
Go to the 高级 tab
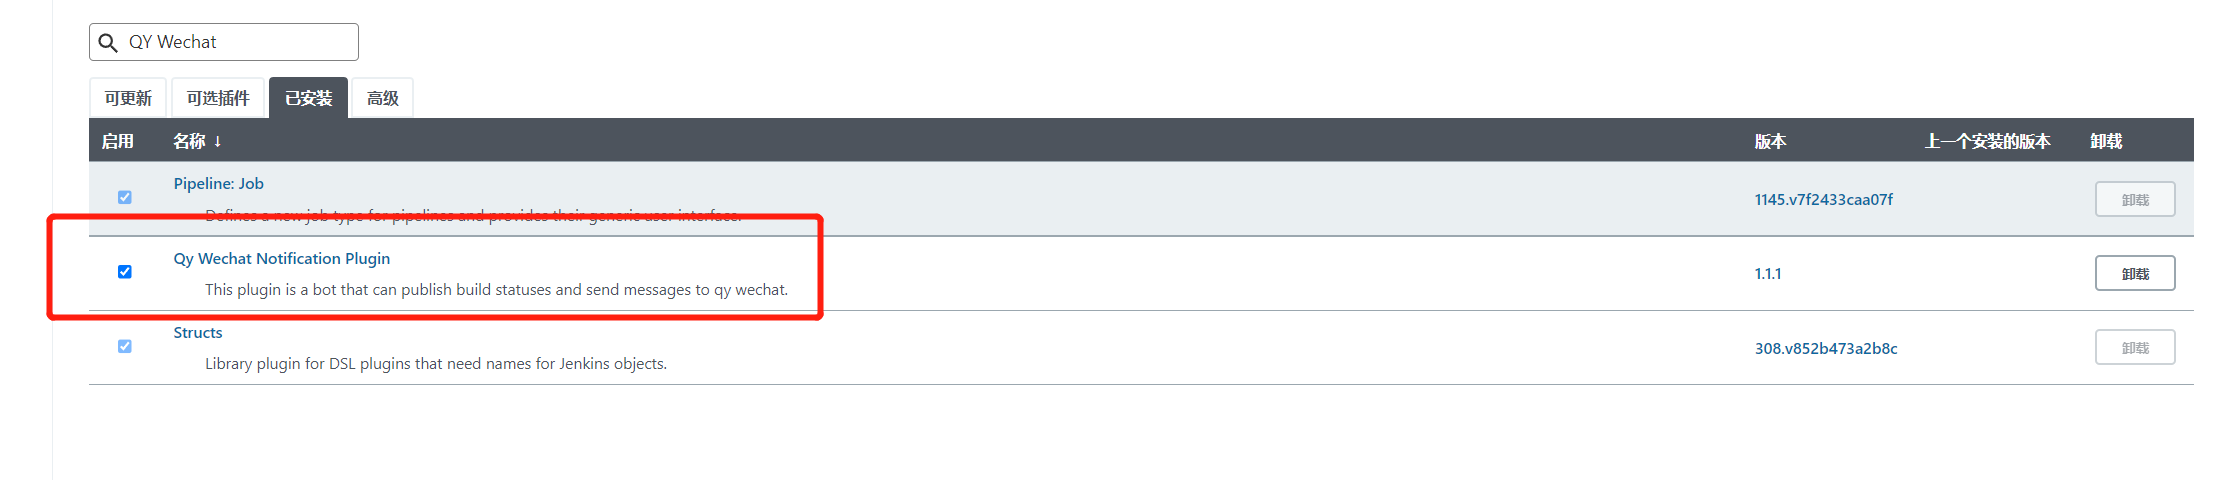pyautogui.click(x=382, y=98)
